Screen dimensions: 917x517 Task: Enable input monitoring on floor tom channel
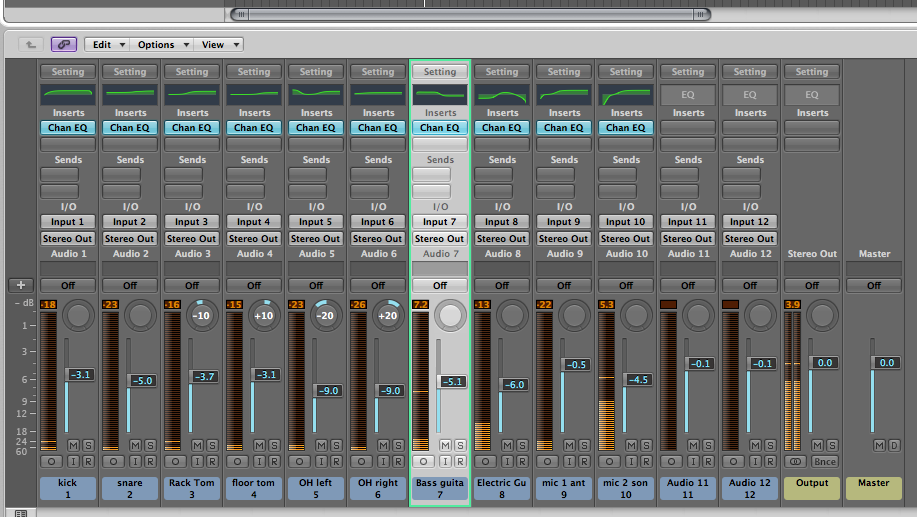(259, 461)
